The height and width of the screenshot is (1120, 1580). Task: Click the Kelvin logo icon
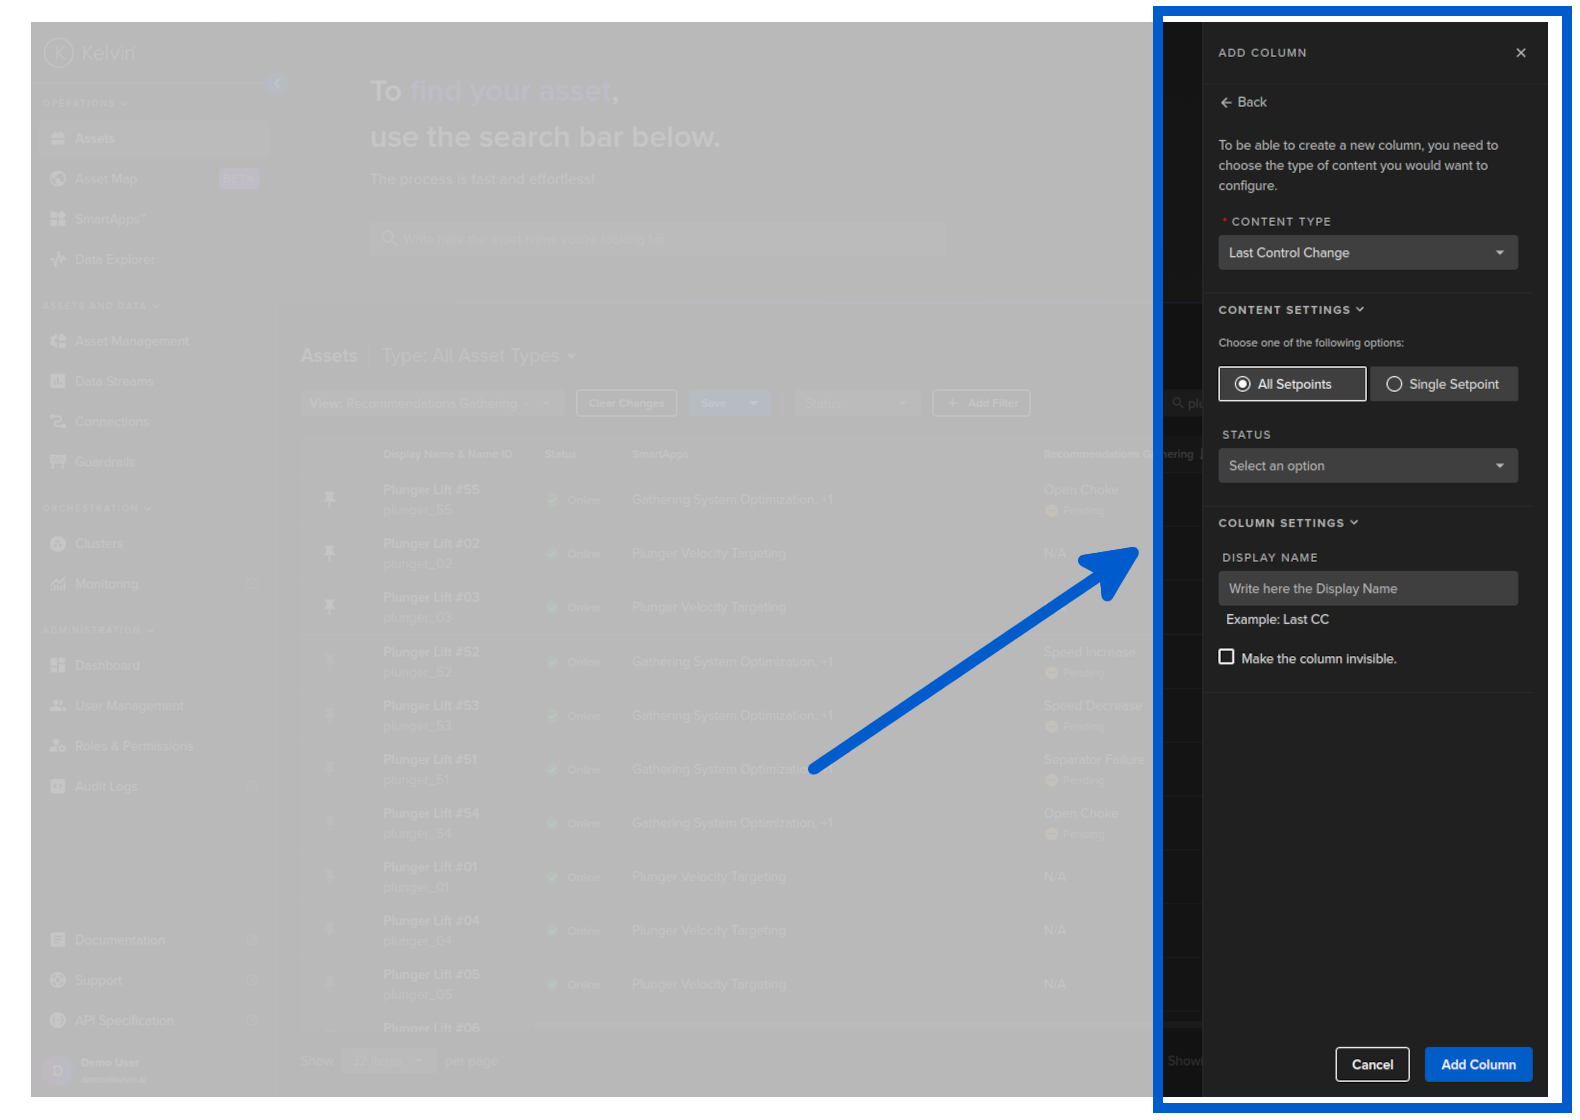click(x=59, y=52)
